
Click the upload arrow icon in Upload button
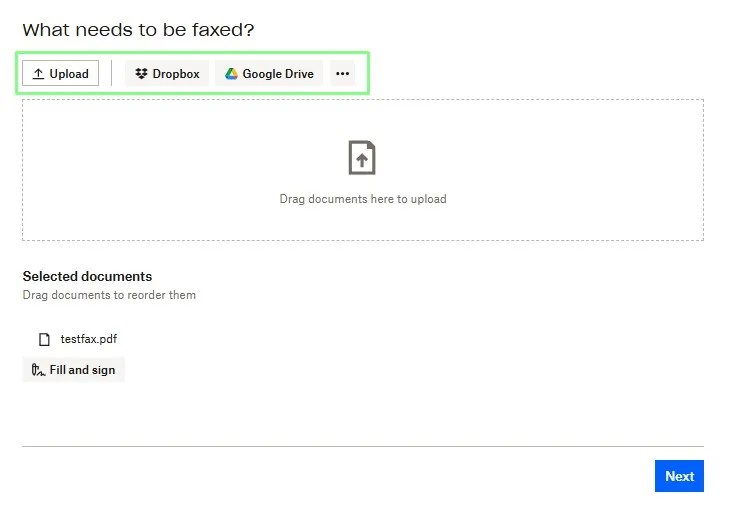38,74
